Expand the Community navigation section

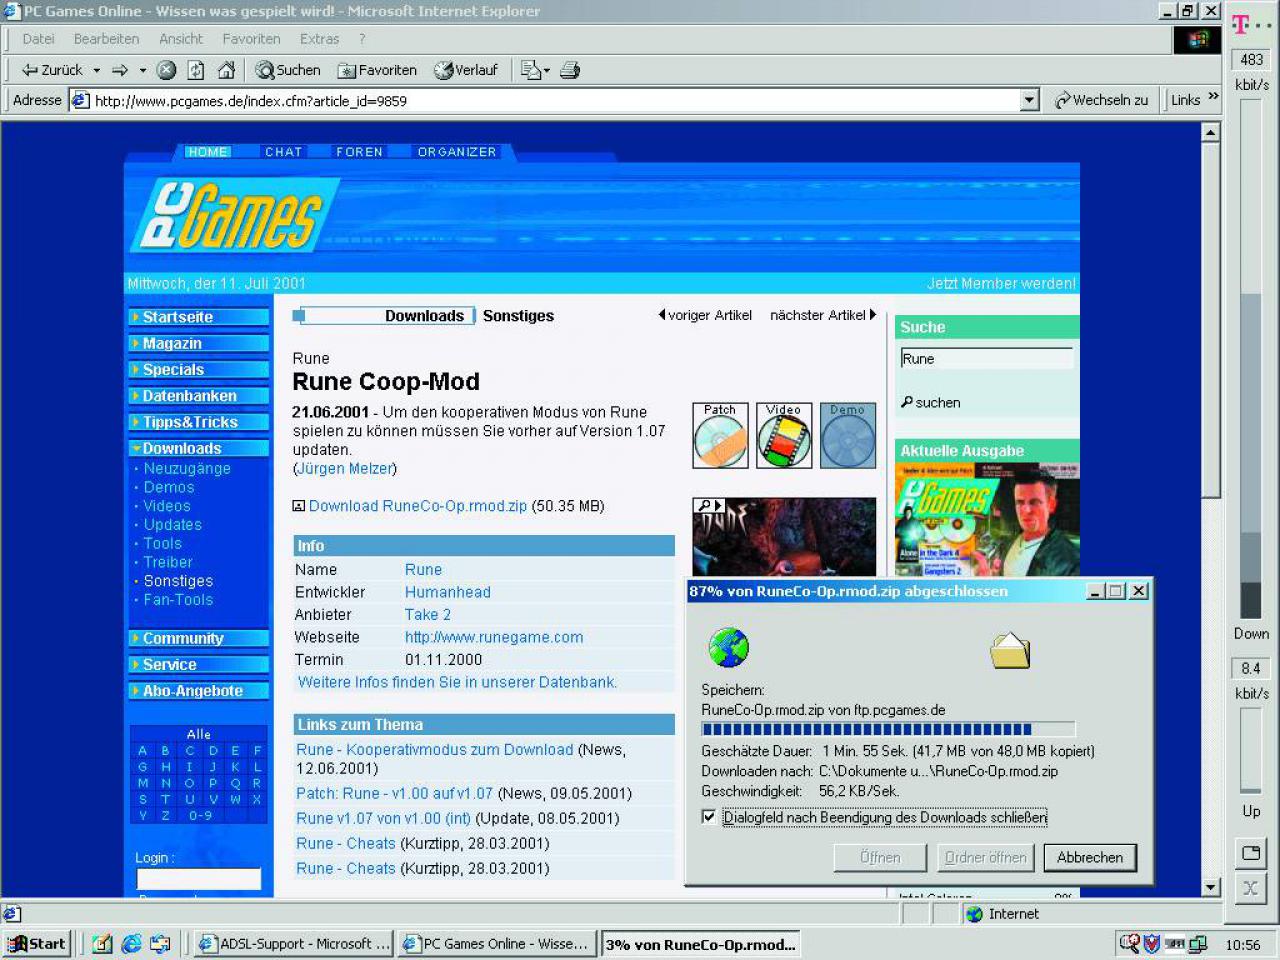(x=199, y=638)
